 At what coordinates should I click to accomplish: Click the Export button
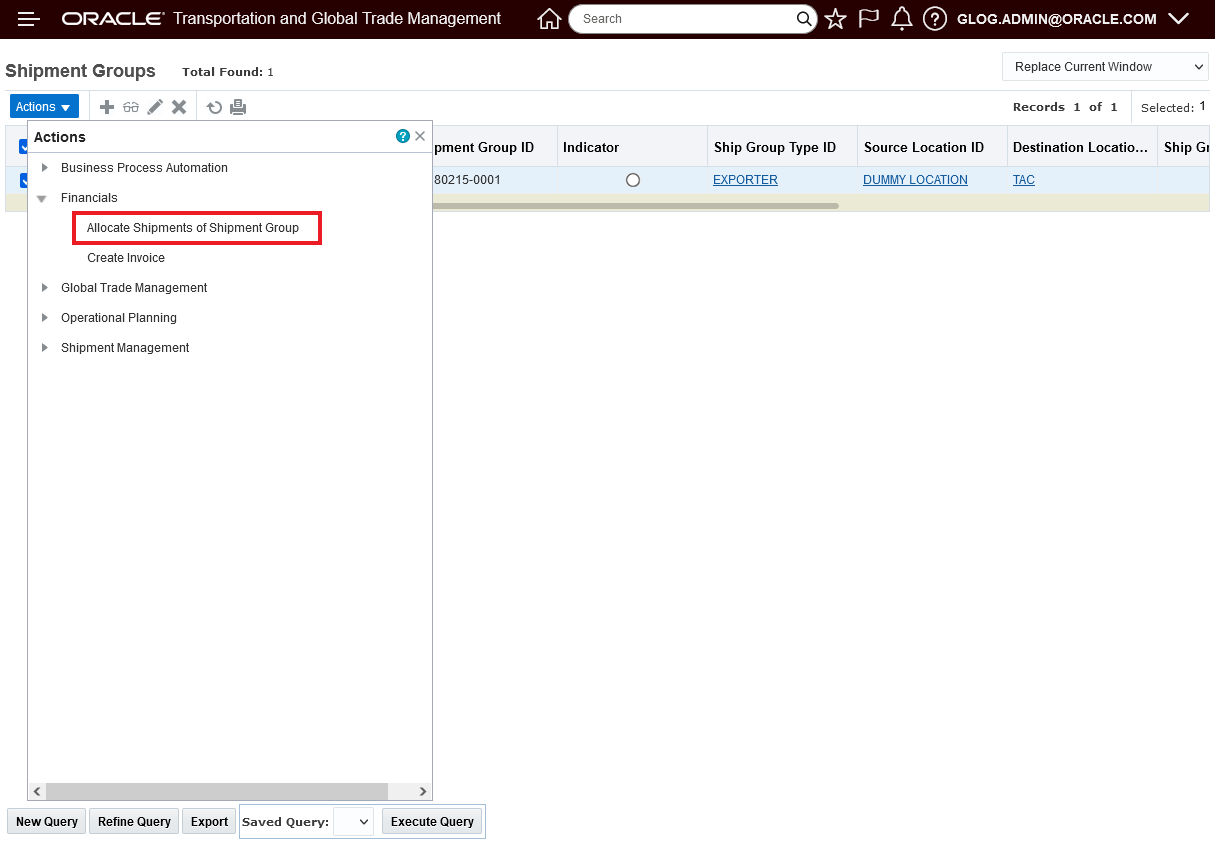[209, 822]
